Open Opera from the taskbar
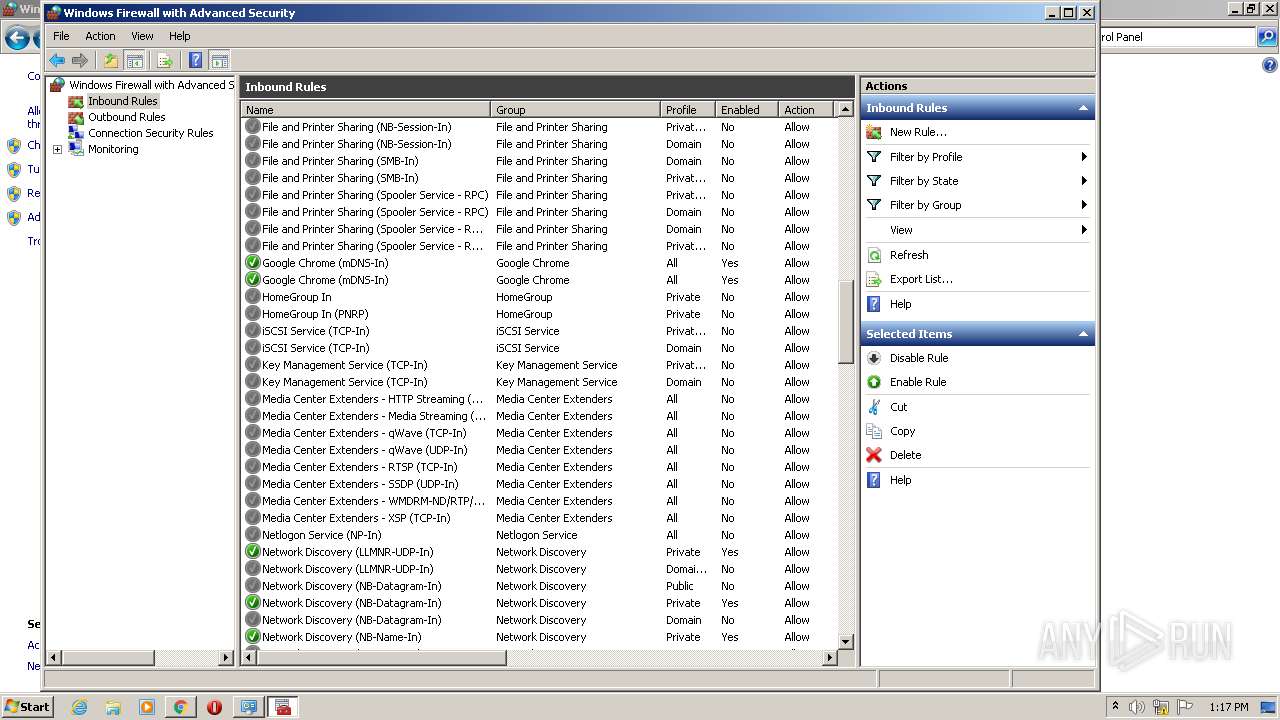The height and width of the screenshot is (720, 1280). click(x=214, y=707)
